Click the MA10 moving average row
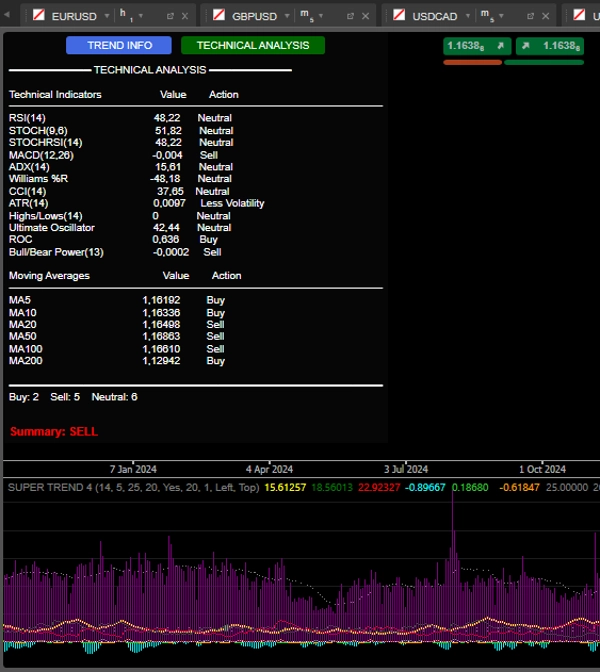 117,313
